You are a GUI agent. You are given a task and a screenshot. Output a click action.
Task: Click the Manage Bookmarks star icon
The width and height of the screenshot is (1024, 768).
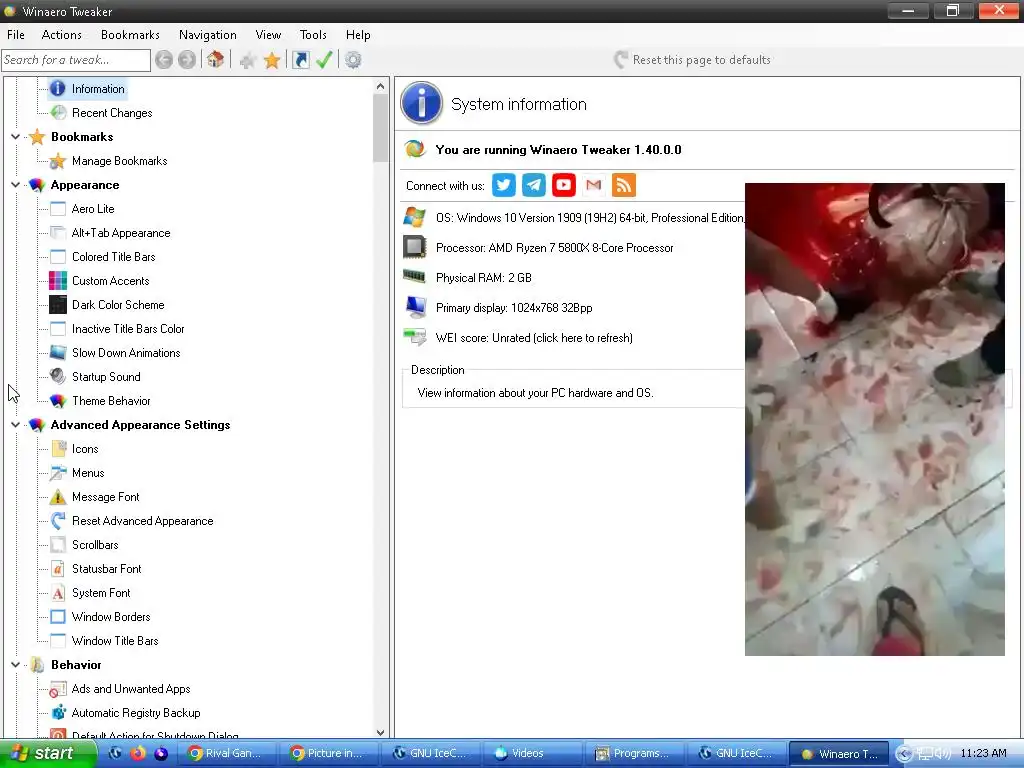point(58,161)
